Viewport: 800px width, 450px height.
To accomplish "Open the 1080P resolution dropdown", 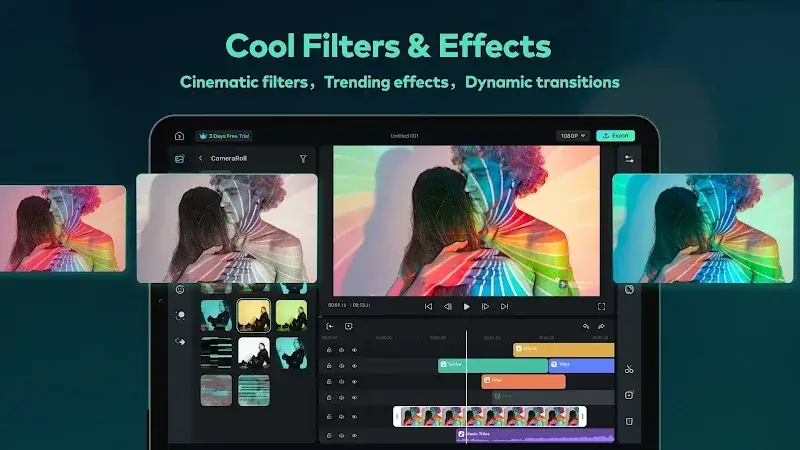I will point(572,136).
